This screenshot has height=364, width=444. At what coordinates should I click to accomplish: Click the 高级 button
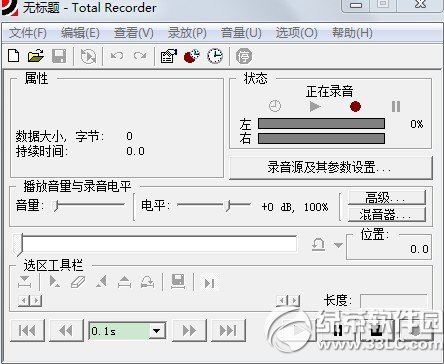tap(387, 198)
